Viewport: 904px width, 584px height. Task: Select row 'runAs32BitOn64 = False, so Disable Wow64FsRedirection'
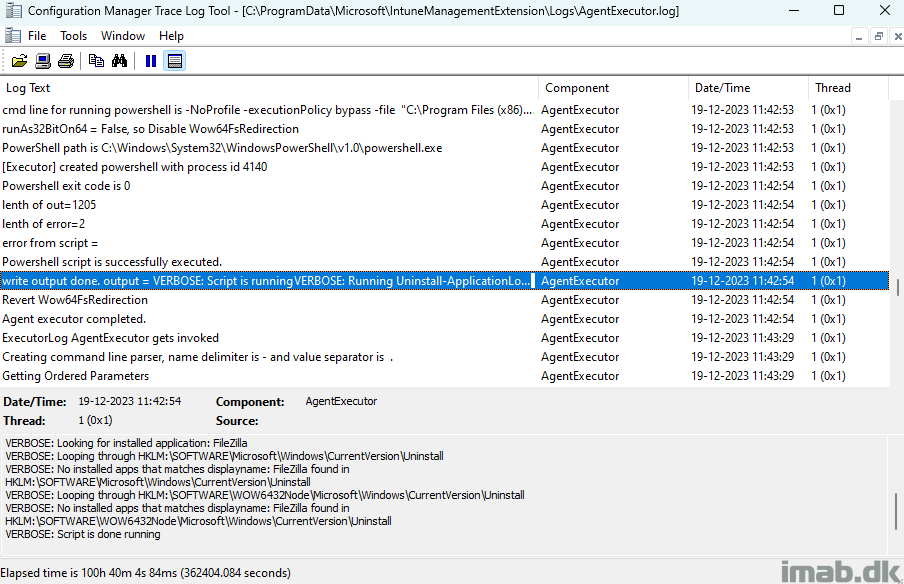click(x=444, y=129)
